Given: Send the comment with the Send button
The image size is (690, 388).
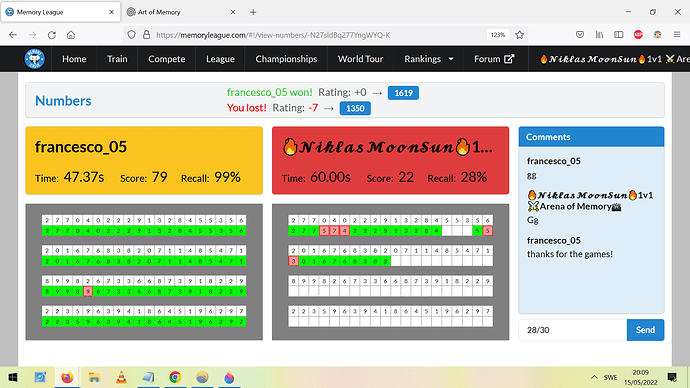Looking at the screenshot, I should (x=645, y=330).
